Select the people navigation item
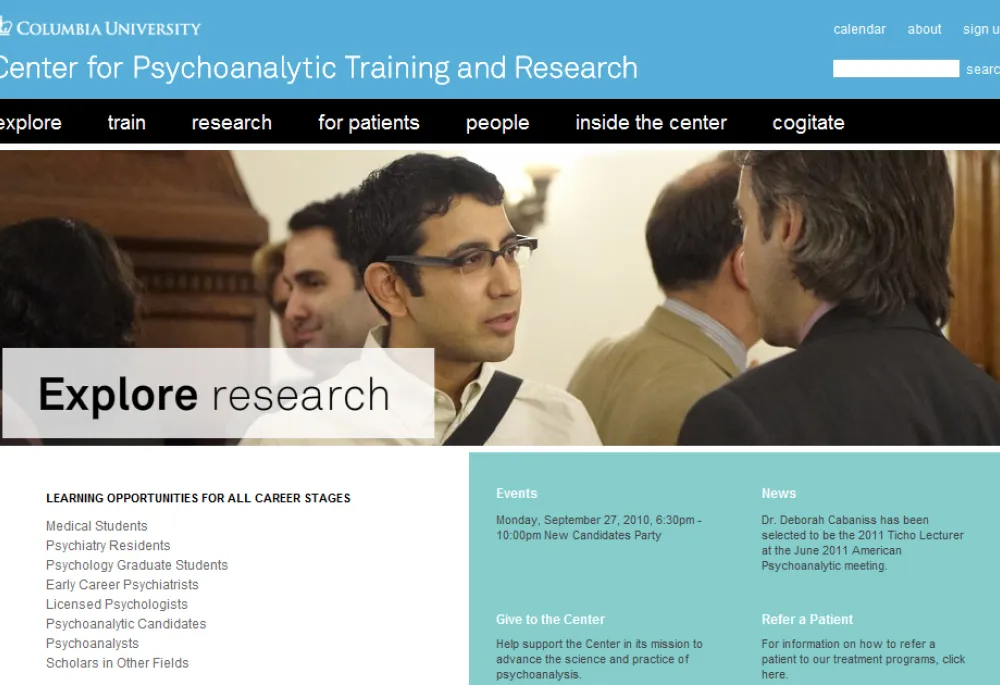The image size is (1000, 685). click(497, 122)
